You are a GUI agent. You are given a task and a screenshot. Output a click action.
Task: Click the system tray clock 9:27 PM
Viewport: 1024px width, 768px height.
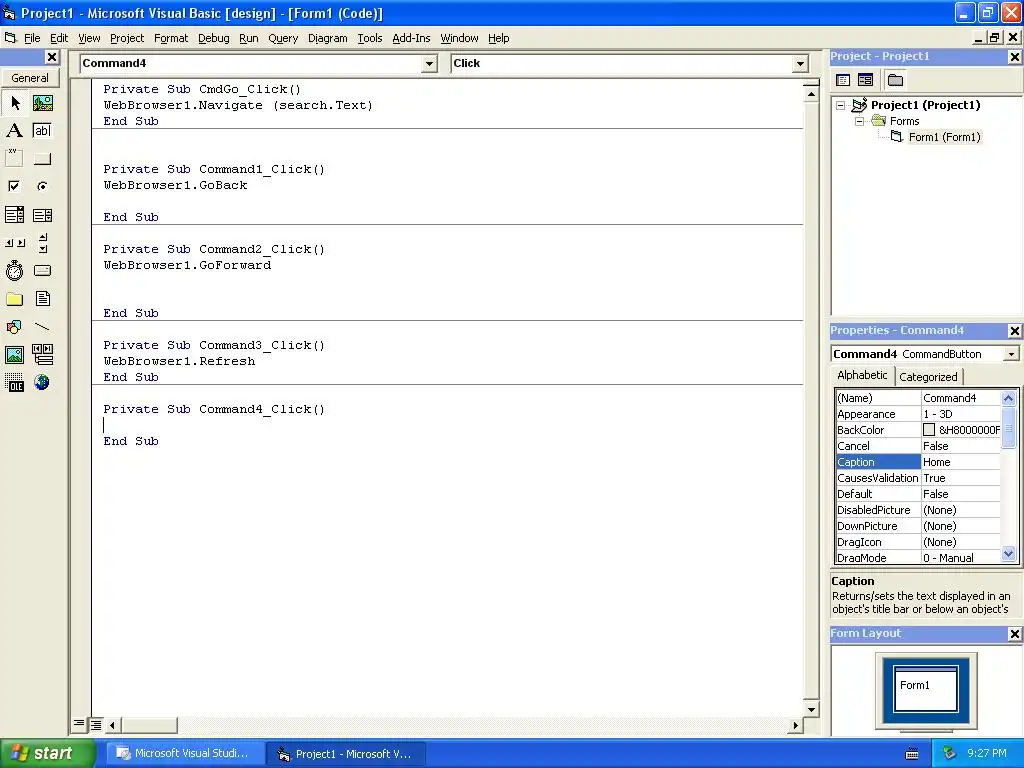tap(987, 753)
